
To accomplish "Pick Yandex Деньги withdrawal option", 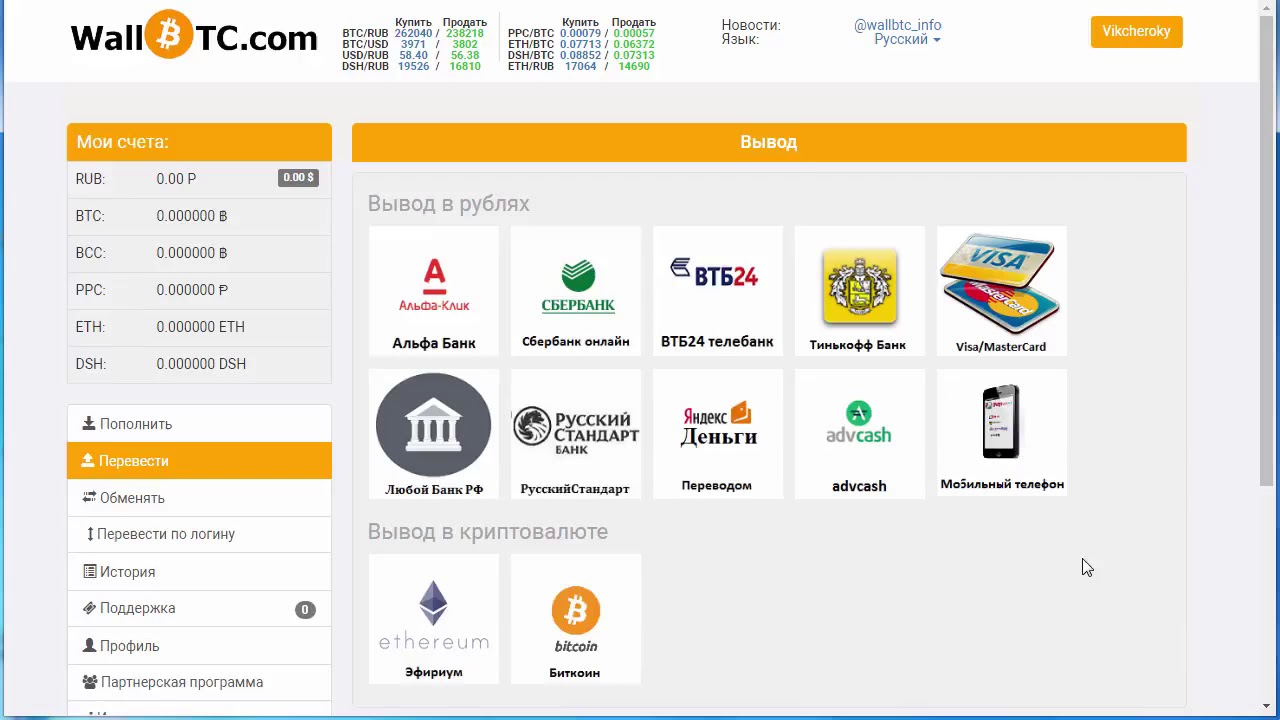I will pyautogui.click(x=717, y=434).
